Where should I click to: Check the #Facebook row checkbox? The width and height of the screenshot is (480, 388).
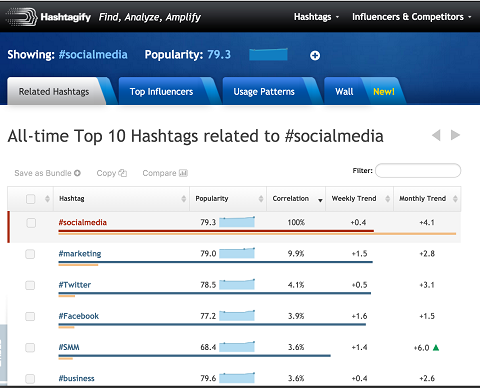point(30,316)
